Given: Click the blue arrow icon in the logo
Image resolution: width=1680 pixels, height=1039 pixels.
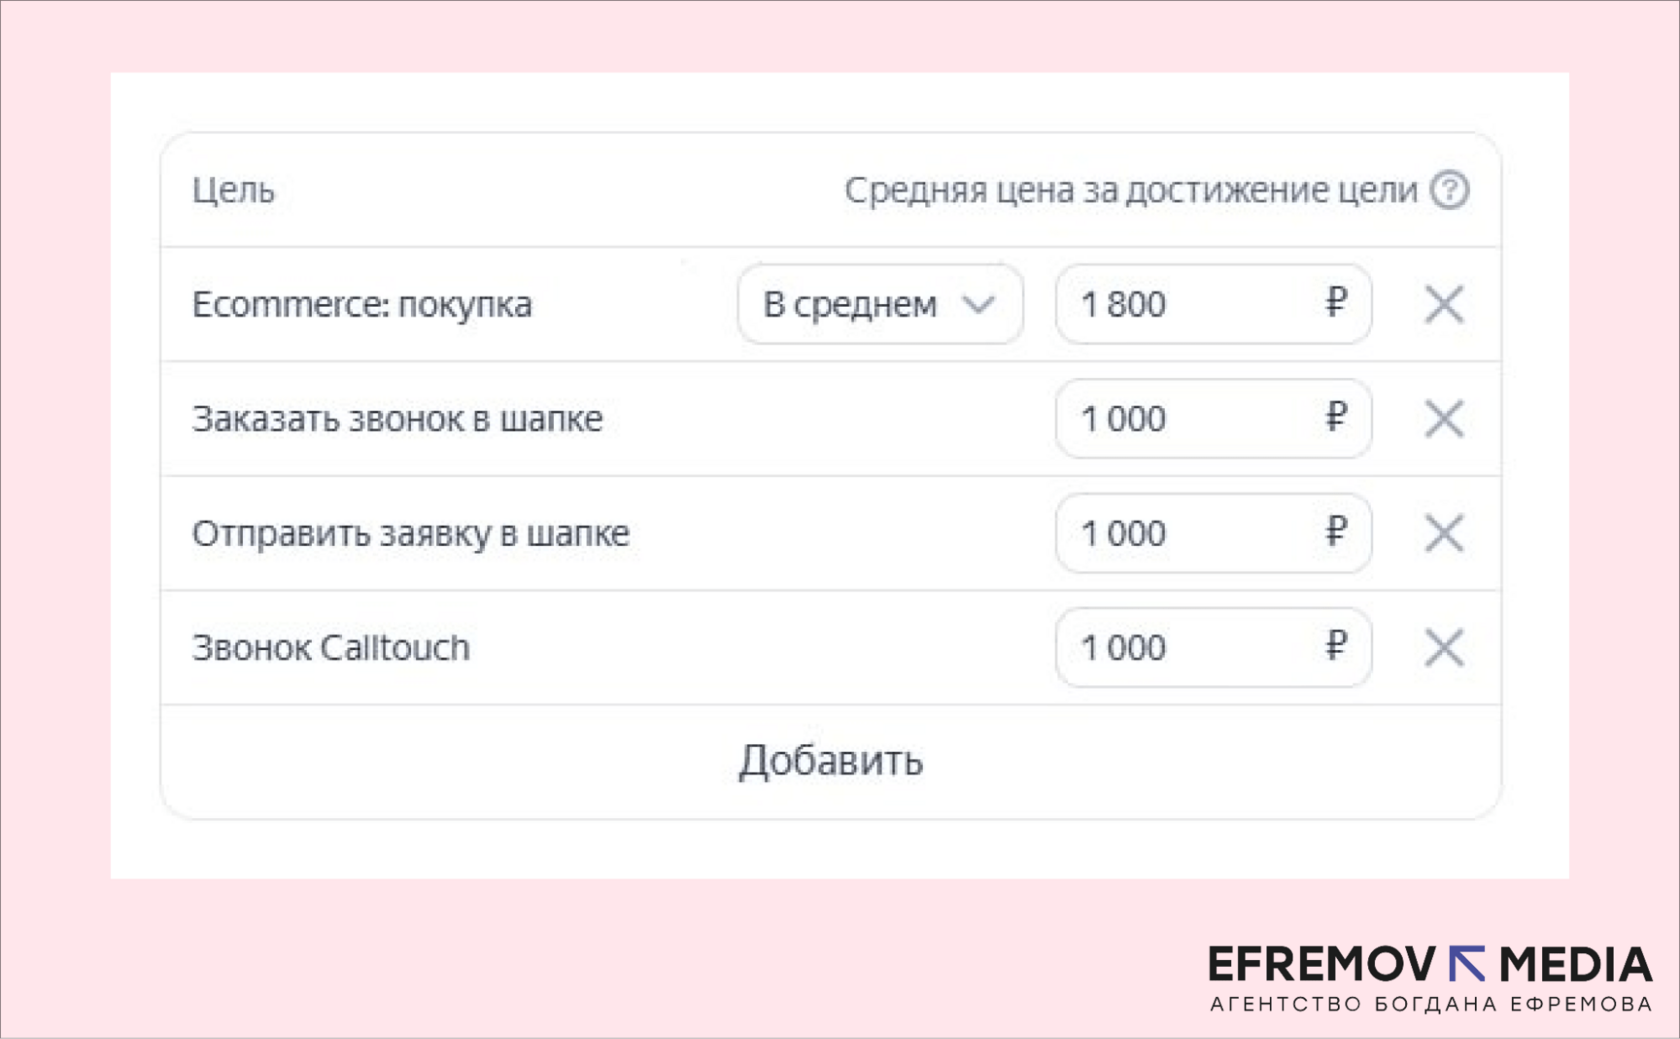Looking at the screenshot, I should coord(1467,964).
